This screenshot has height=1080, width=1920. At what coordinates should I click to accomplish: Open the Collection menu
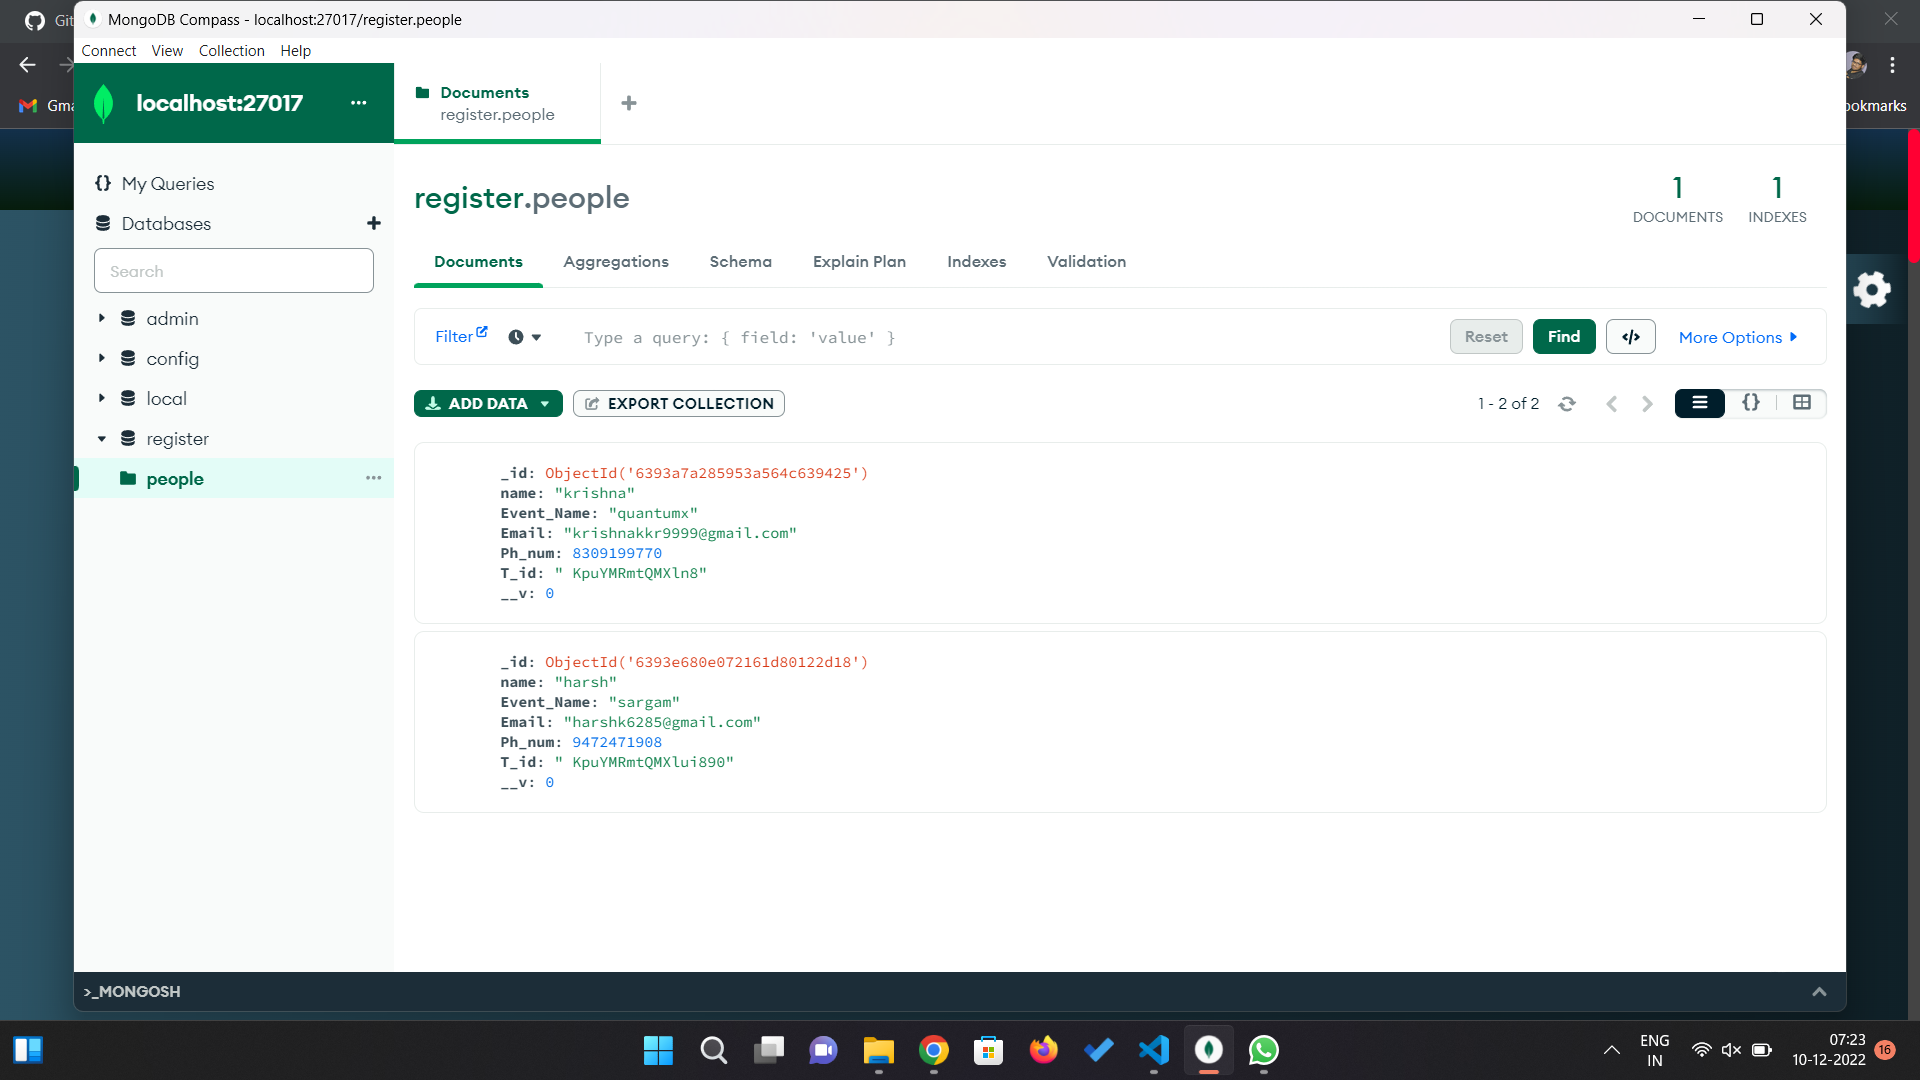(231, 50)
